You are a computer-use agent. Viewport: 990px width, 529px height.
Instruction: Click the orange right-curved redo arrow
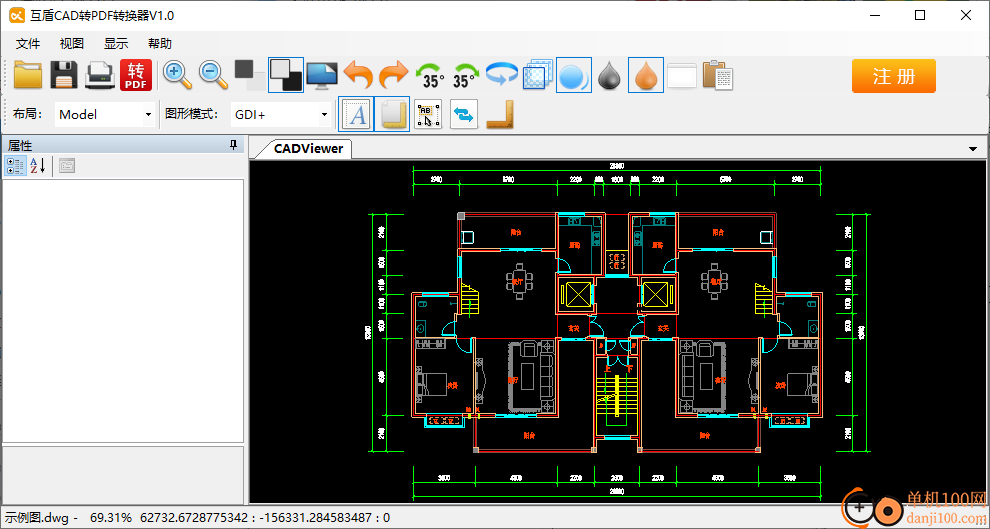pyautogui.click(x=393, y=75)
